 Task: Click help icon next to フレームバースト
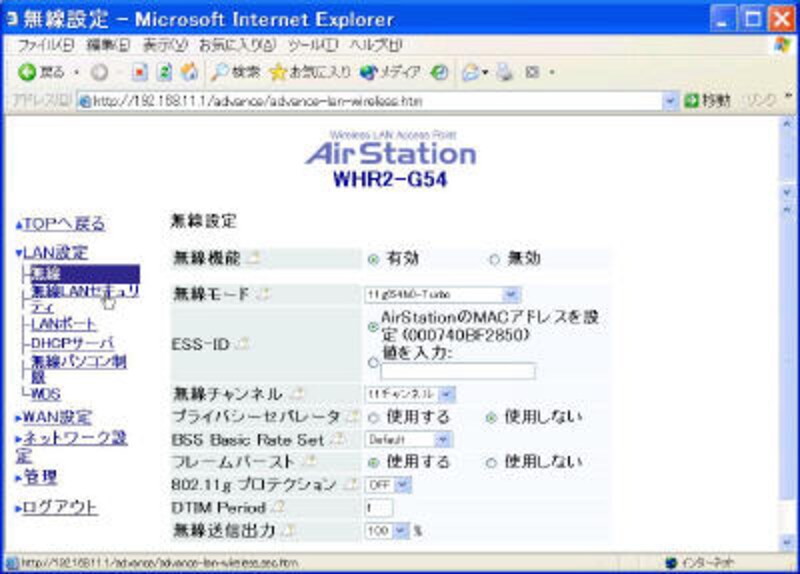click(x=309, y=461)
